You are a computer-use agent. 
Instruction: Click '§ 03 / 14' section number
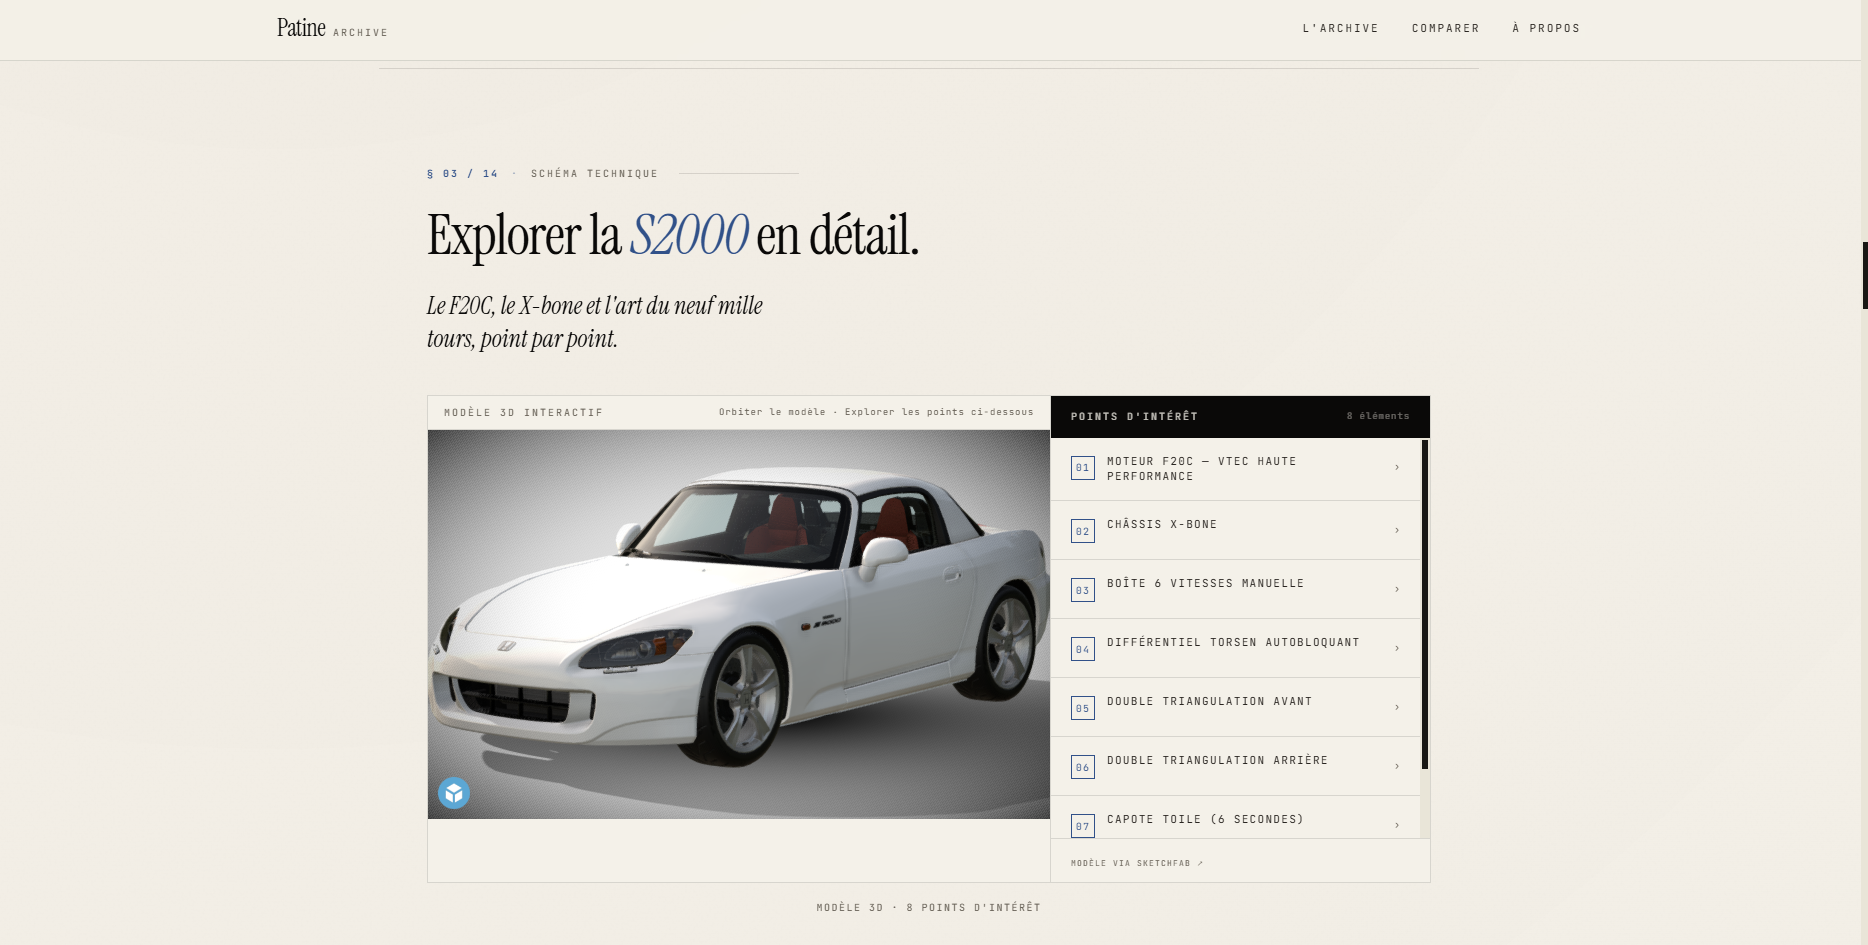click(x=462, y=174)
